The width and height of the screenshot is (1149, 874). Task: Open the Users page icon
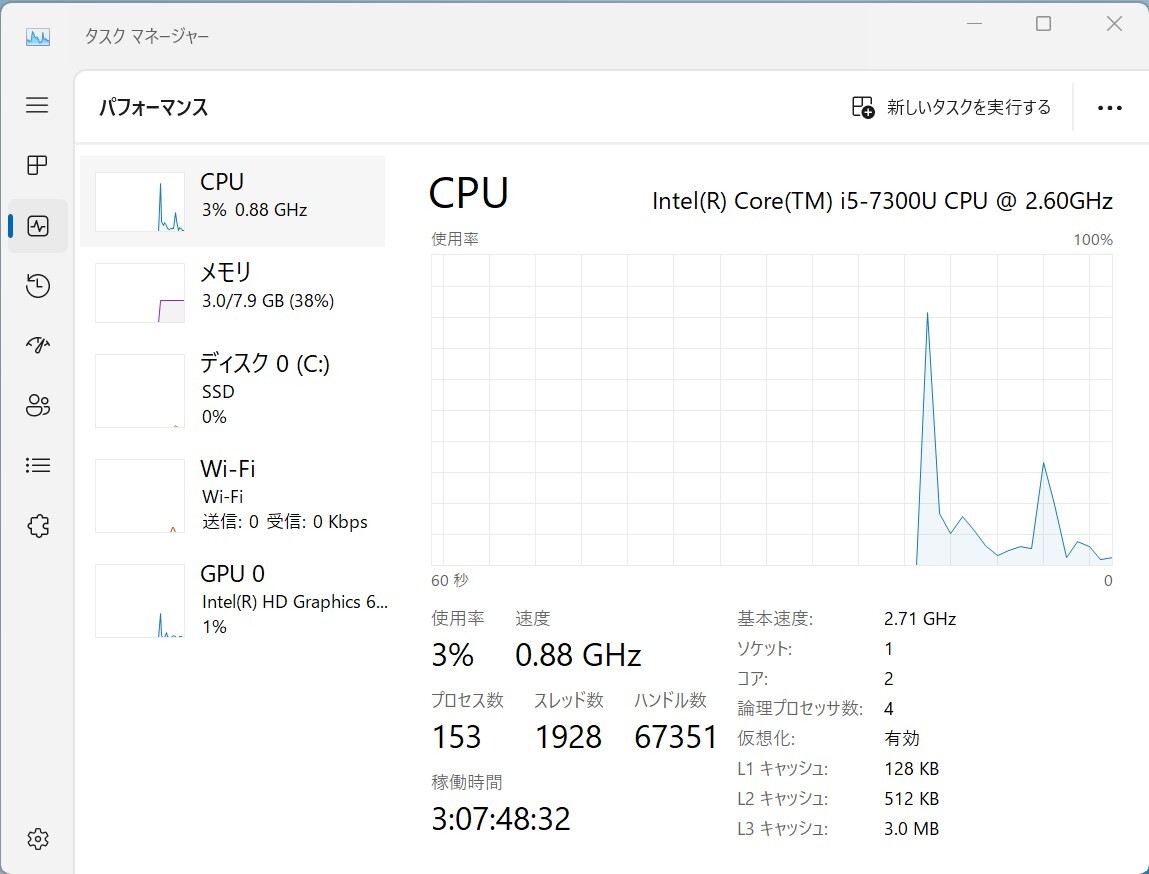tap(37, 405)
